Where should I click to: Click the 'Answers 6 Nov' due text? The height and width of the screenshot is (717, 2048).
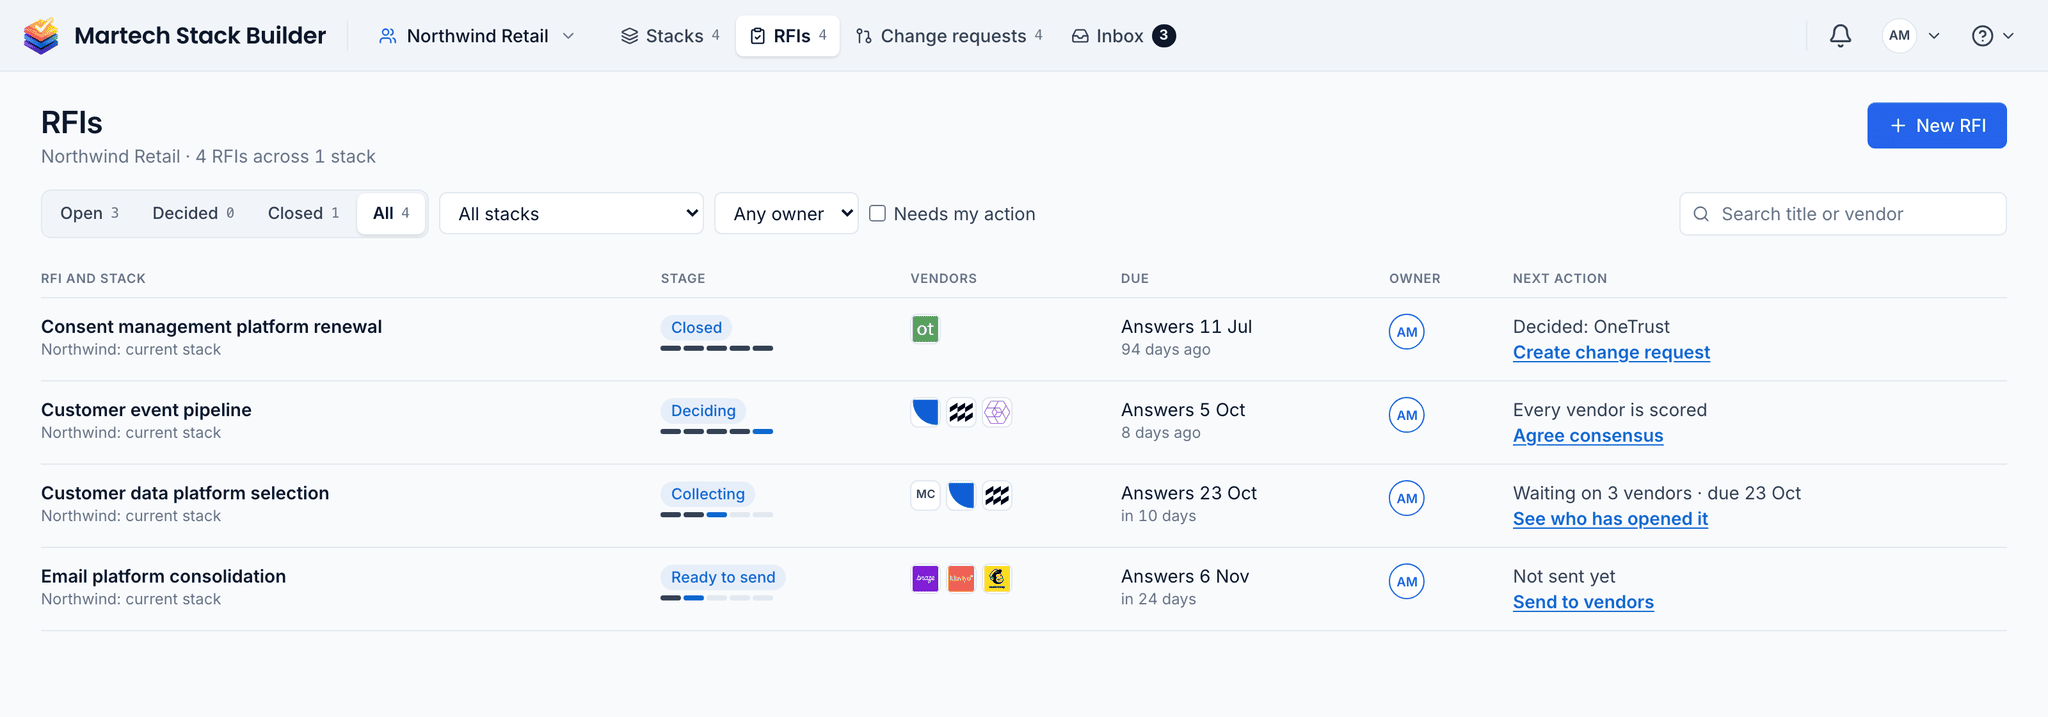coord(1185,575)
